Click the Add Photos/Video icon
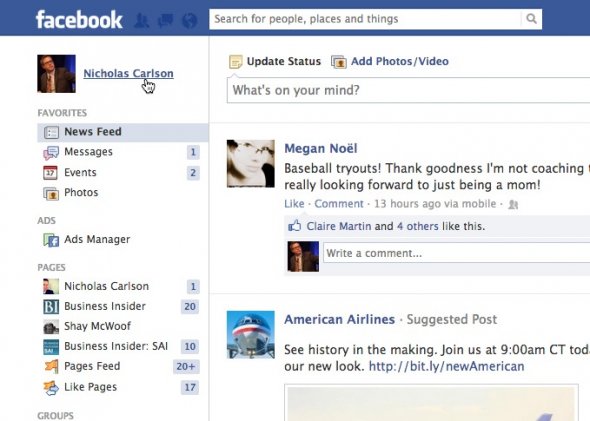 coord(339,62)
